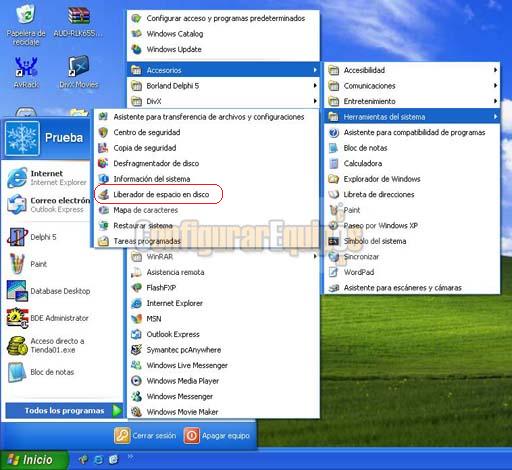Expand the Comunicaciones submenu
512x470 pixels.
point(412,86)
